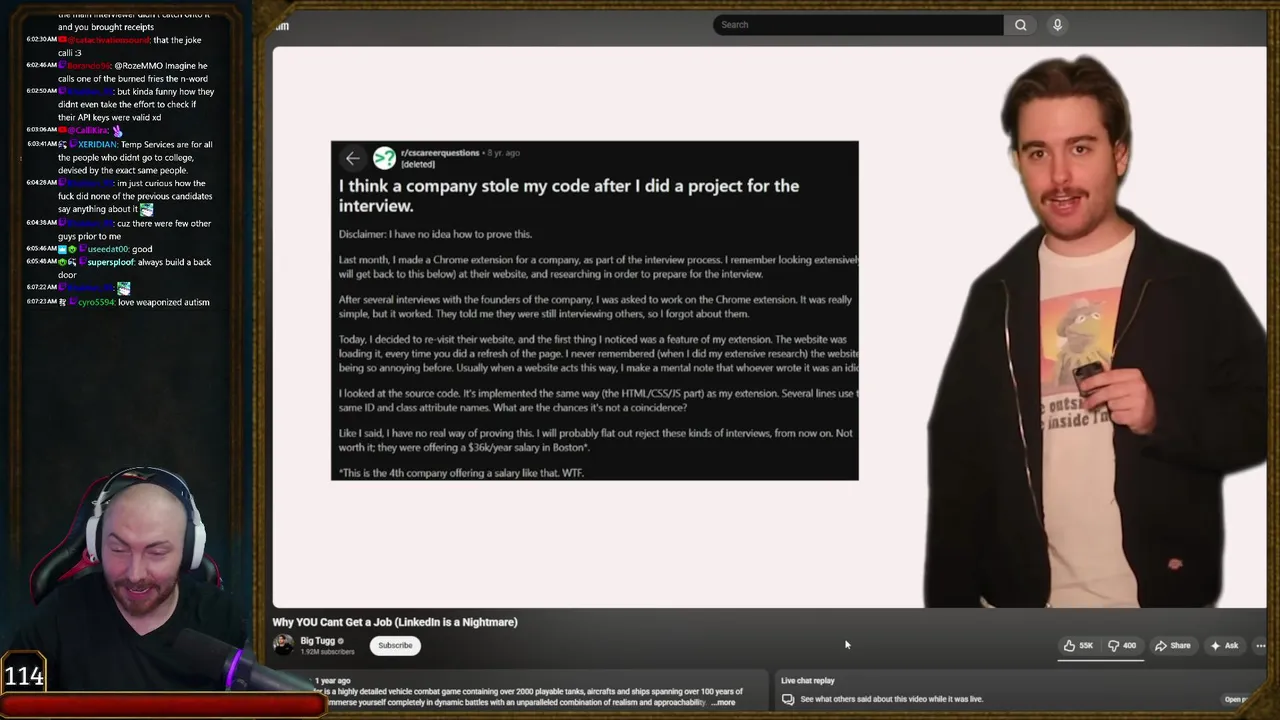Subscribe to the Big Tugg channel
The image size is (1280, 720).
395,645
